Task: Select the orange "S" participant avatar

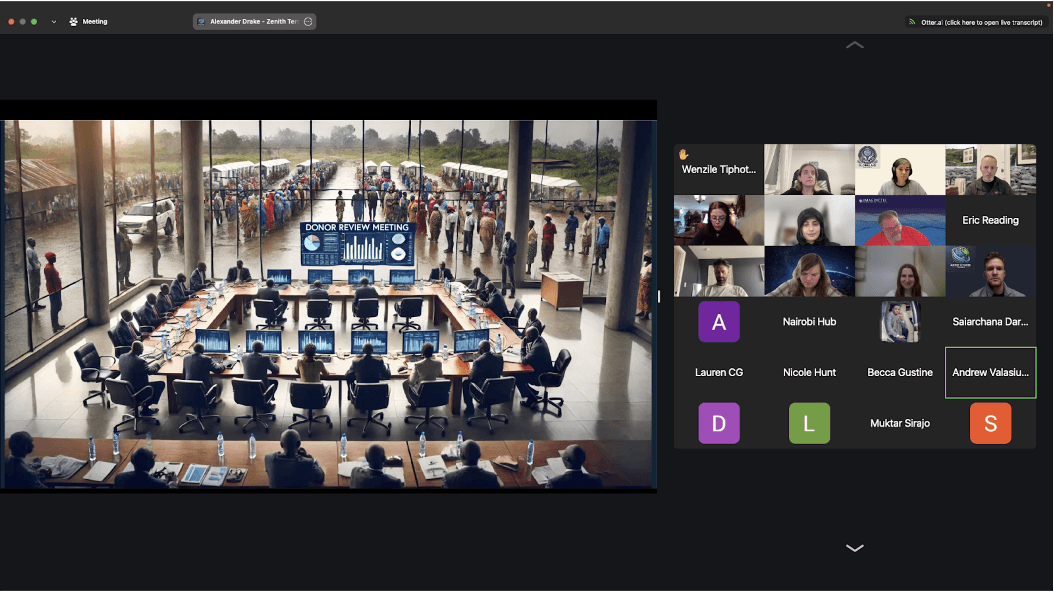Action: click(990, 423)
